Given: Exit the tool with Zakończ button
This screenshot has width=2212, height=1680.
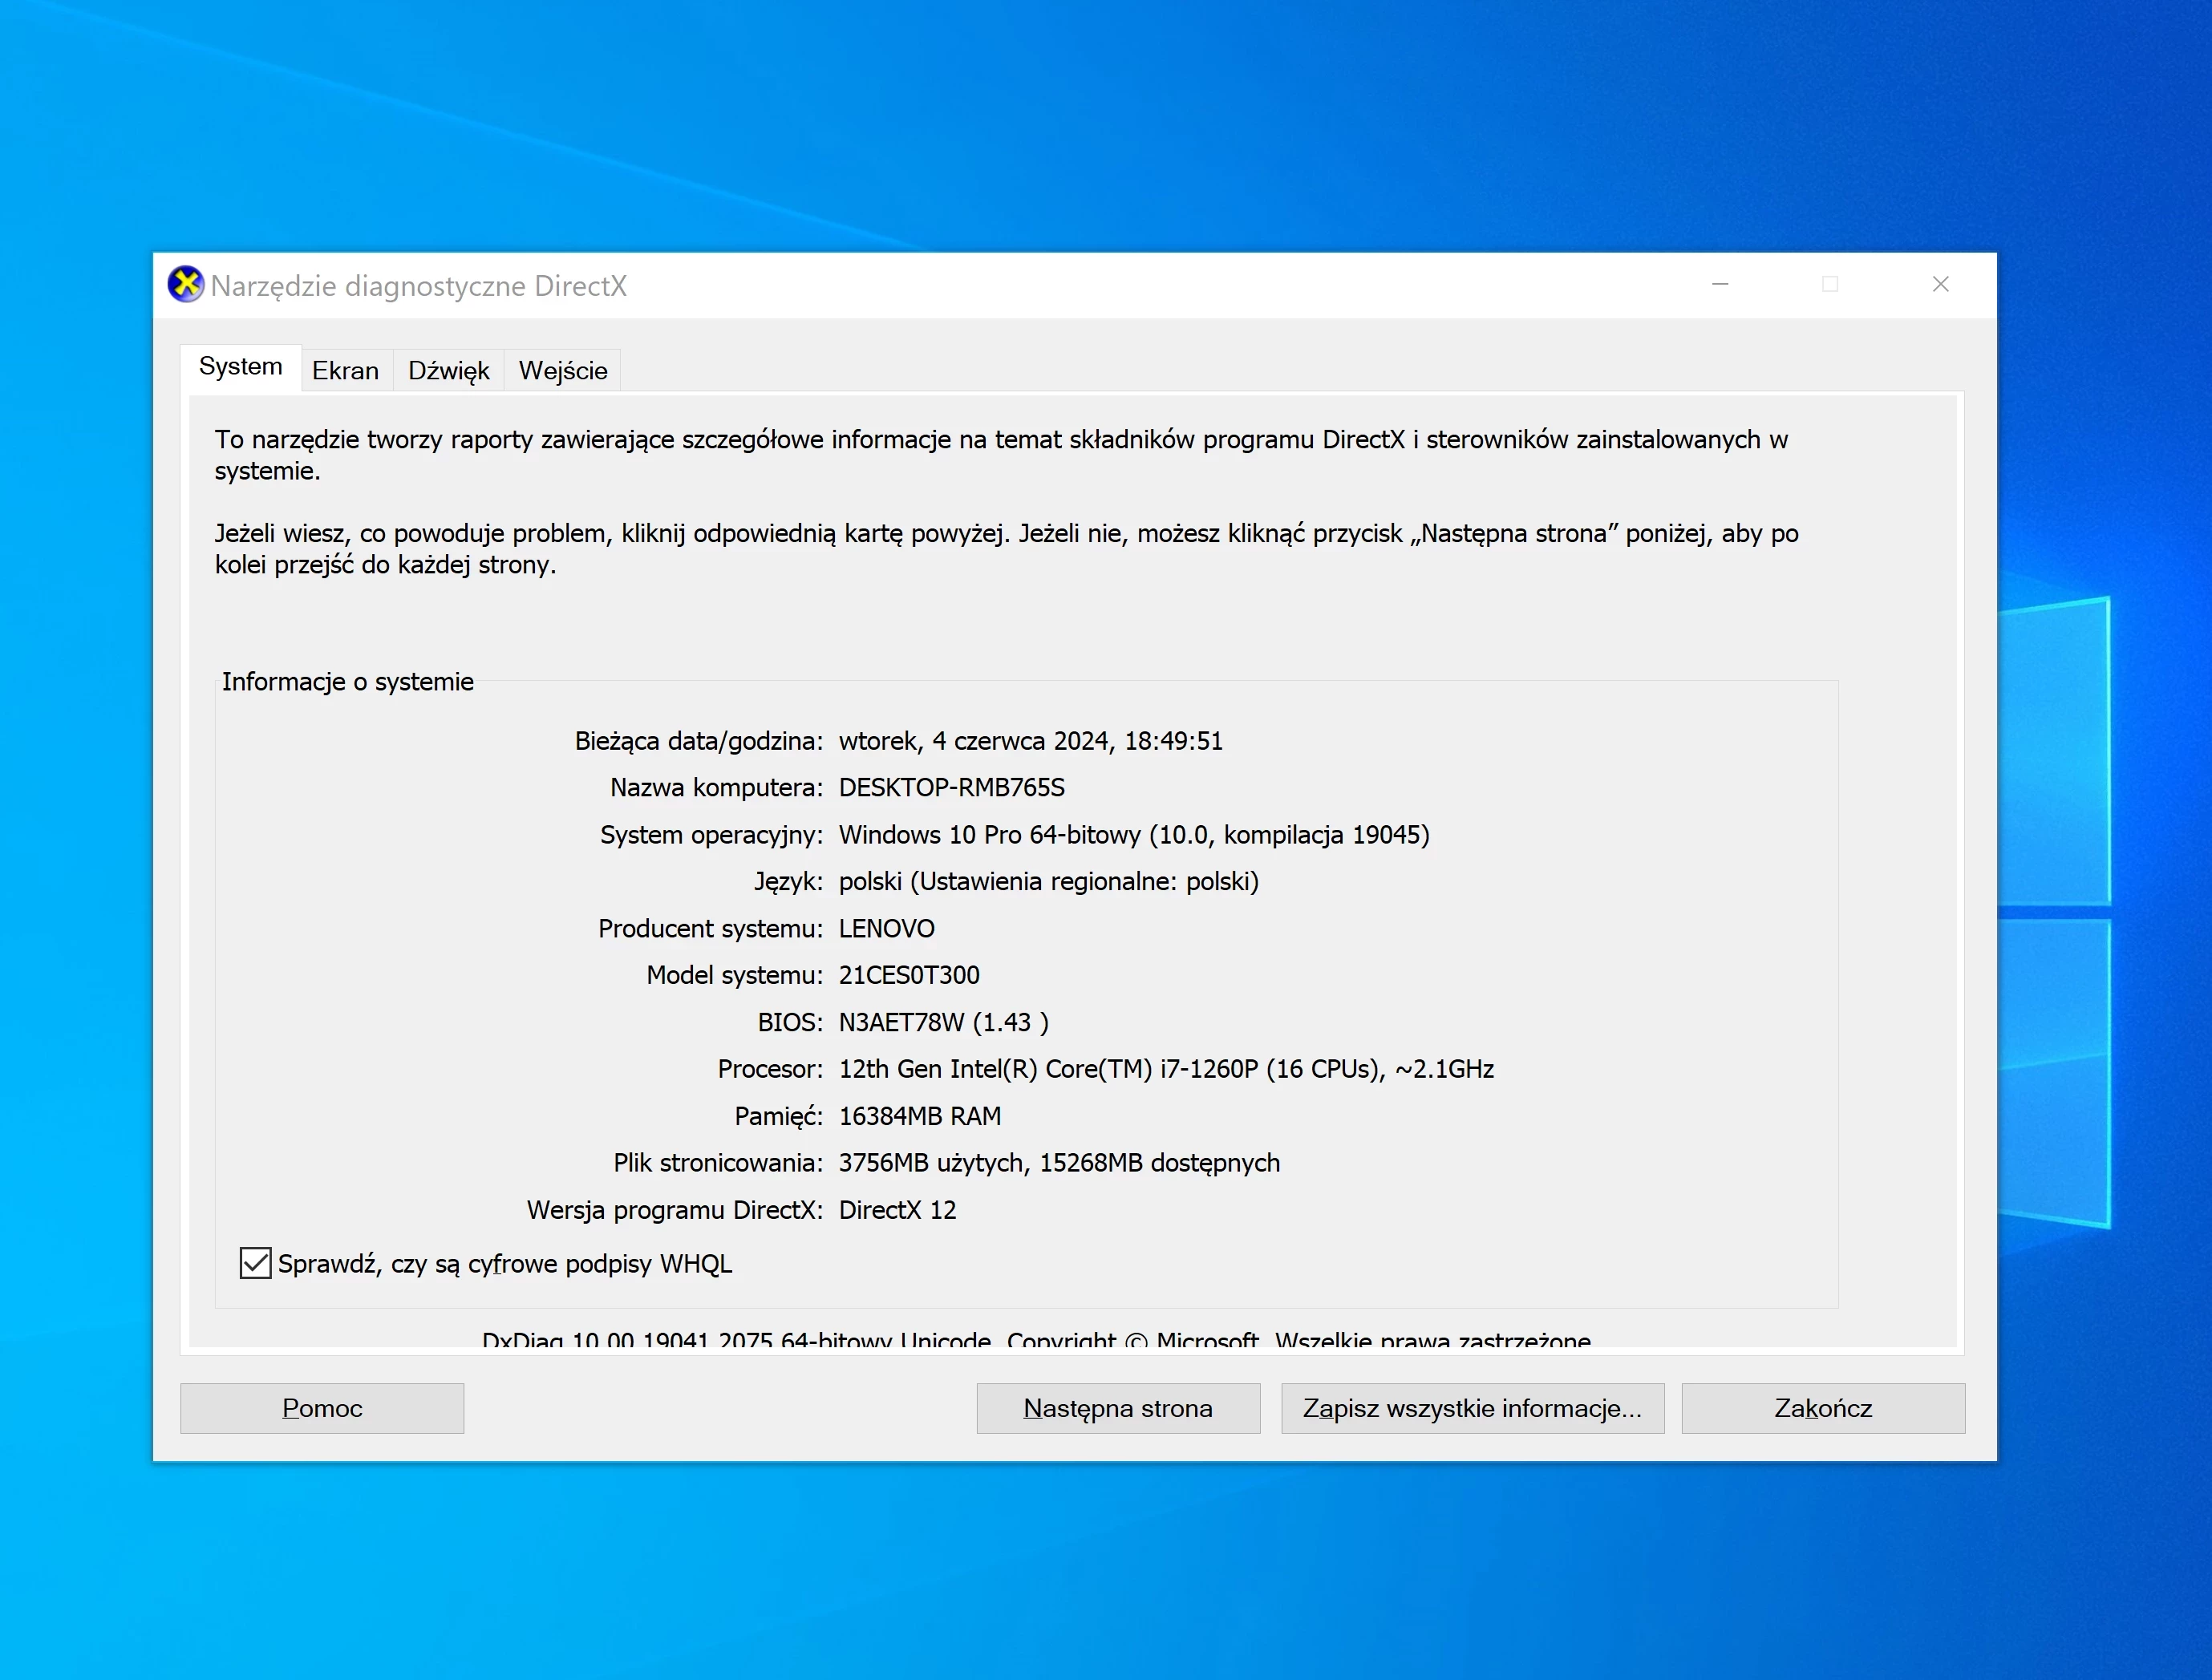Looking at the screenshot, I should (x=1823, y=1408).
